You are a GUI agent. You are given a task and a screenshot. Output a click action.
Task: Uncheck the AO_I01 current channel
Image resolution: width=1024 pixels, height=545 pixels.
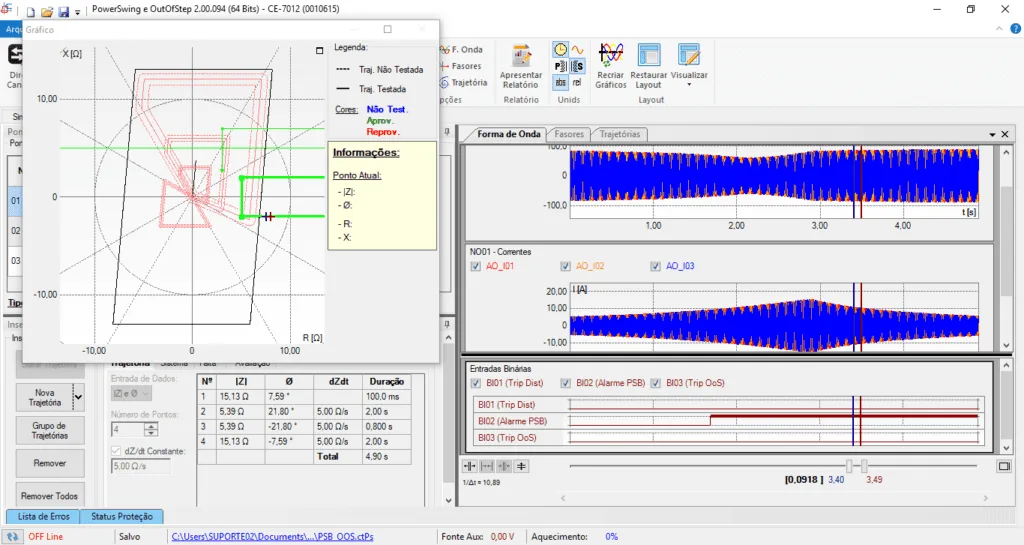476,266
